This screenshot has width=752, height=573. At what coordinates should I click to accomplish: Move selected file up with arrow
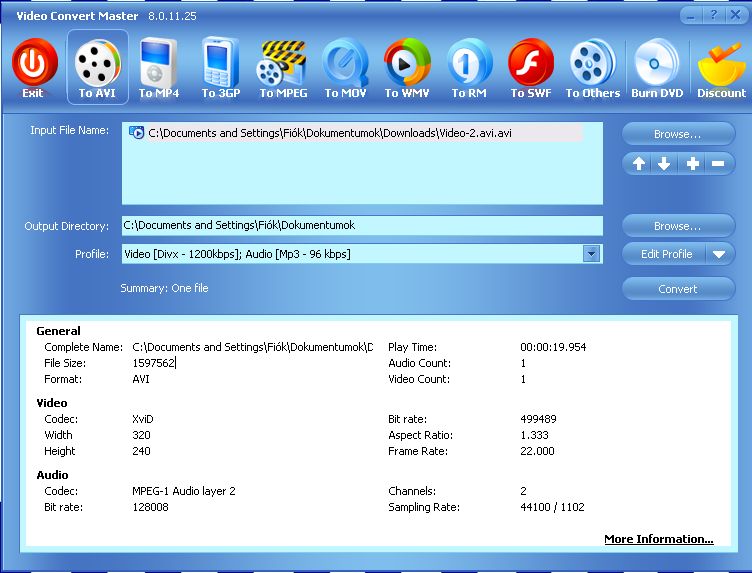(x=638, y=164)
